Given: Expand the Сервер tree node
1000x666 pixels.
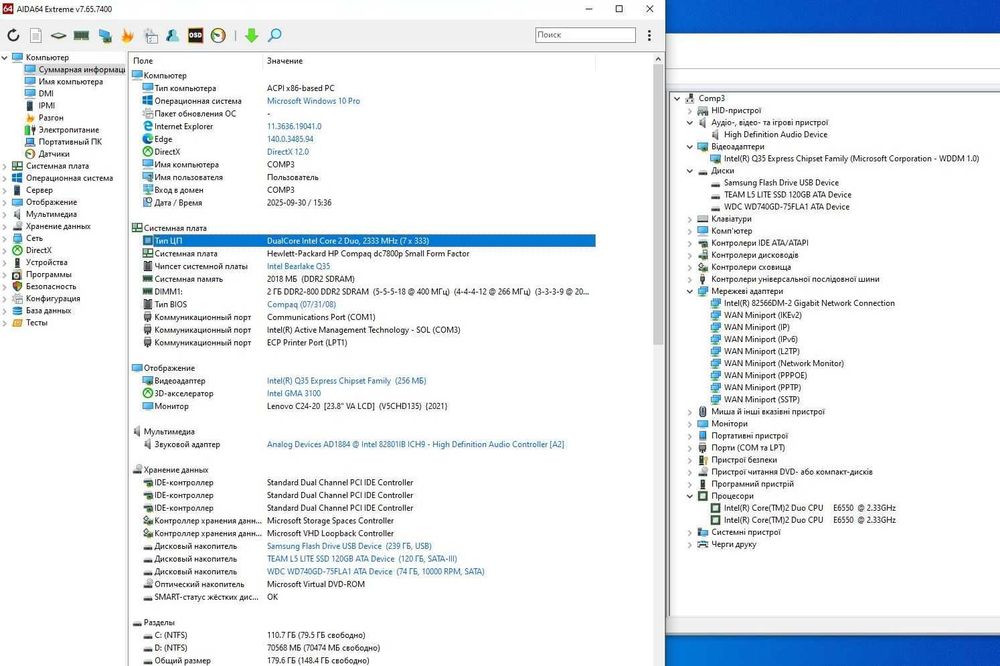Looking at the screenshot, I should click(5, 190).
